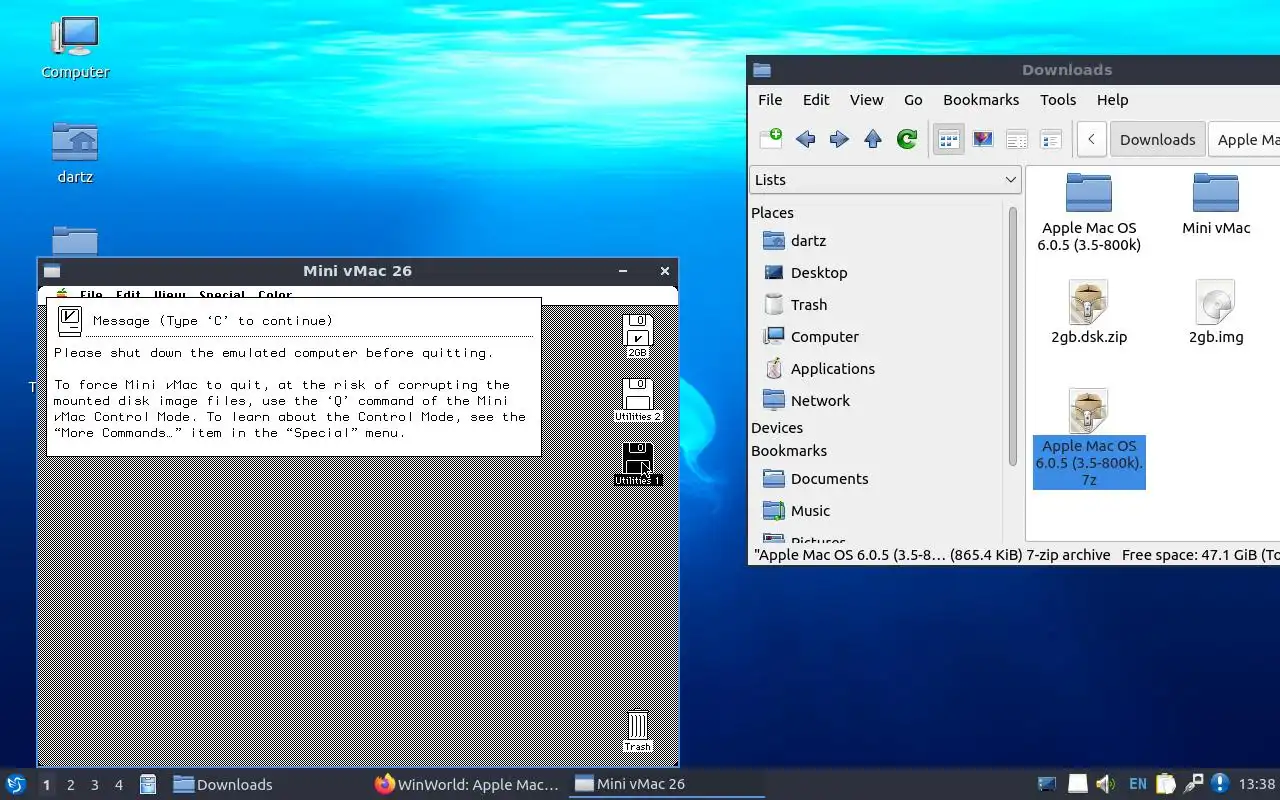1280x800 pixels.
Task: Click the panel icon beside workspace 4
Action: tap(148, 784)
